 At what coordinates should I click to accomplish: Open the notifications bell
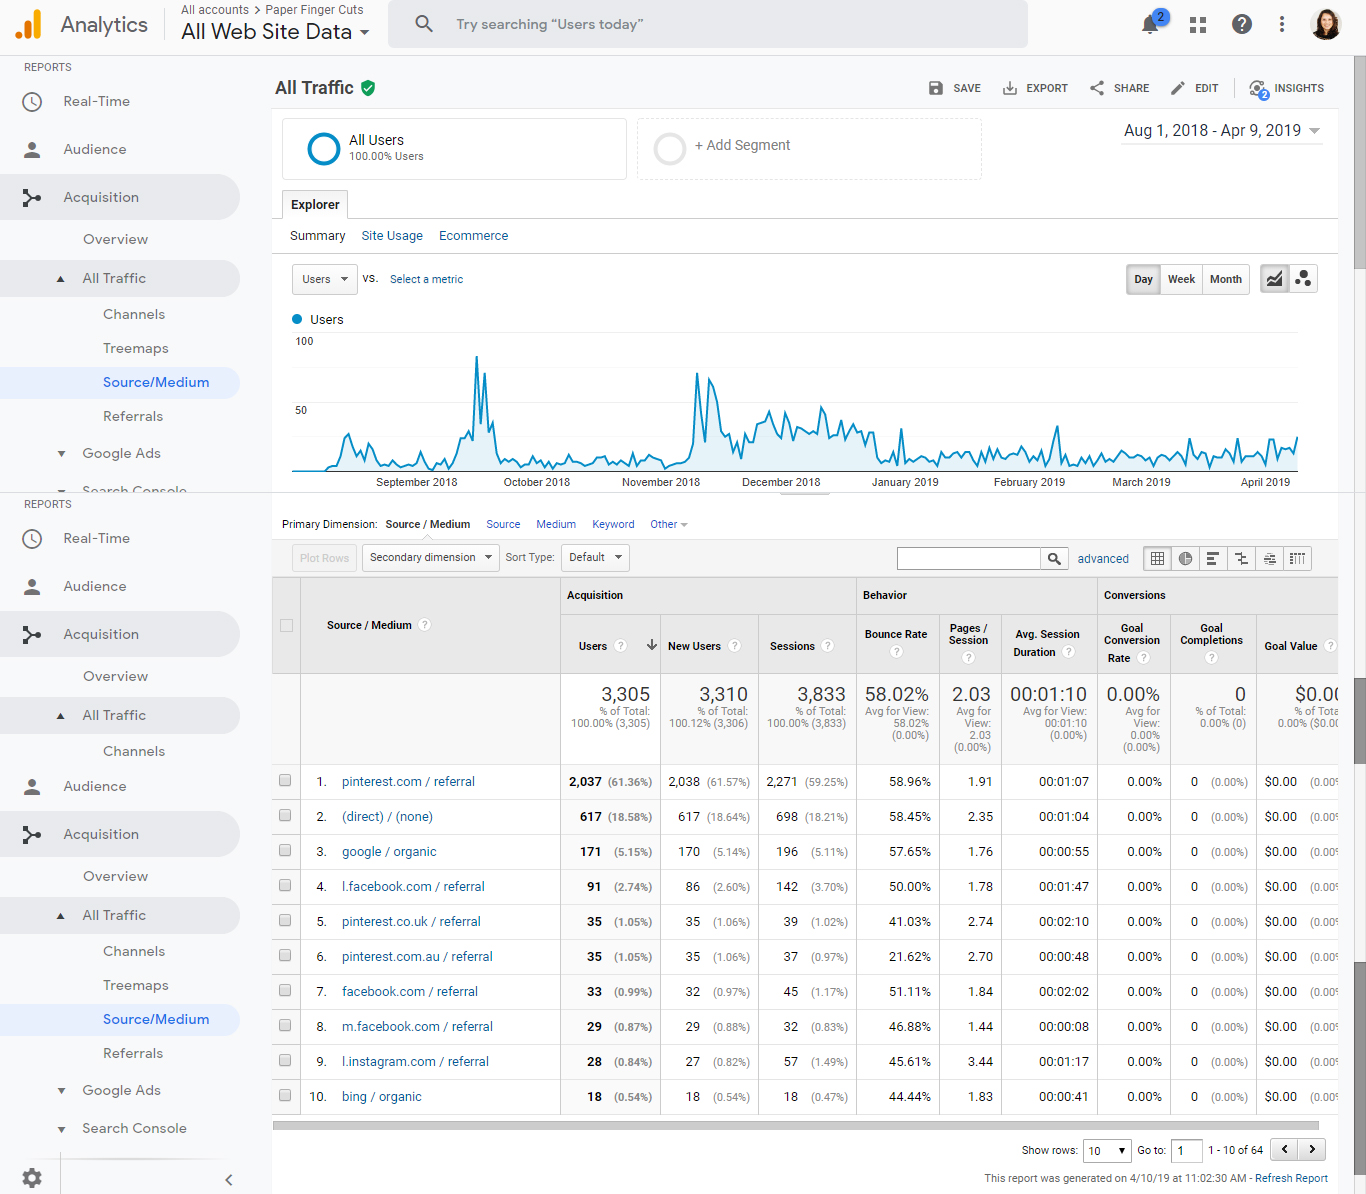click(1150, 24)
